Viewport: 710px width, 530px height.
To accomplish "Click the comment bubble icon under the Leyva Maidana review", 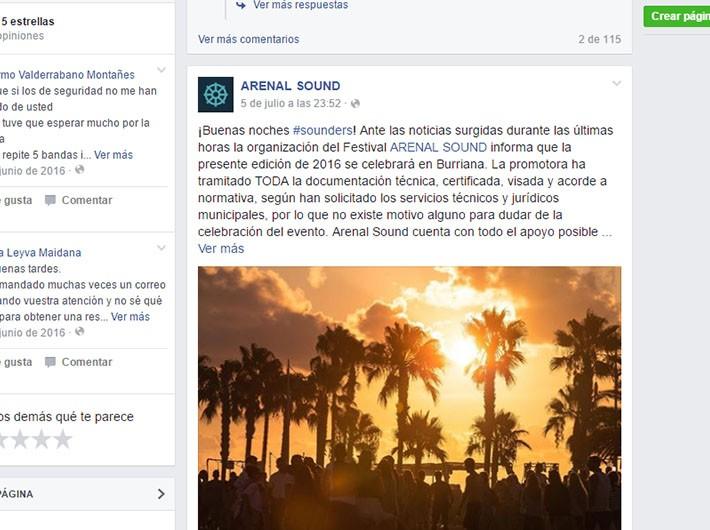I will tap(50, 362).
